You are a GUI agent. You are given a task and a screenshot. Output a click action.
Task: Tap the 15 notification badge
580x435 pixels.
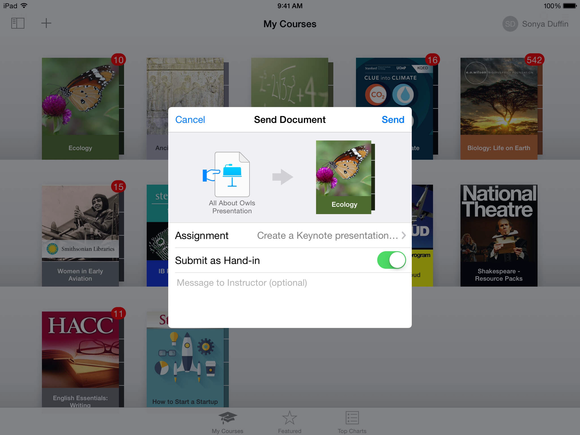(x=118, y=186)
